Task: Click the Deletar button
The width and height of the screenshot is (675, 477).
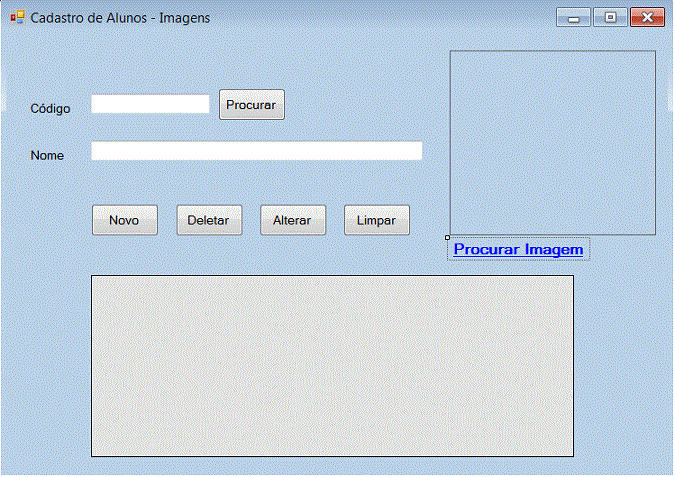Action: point(209,220)
